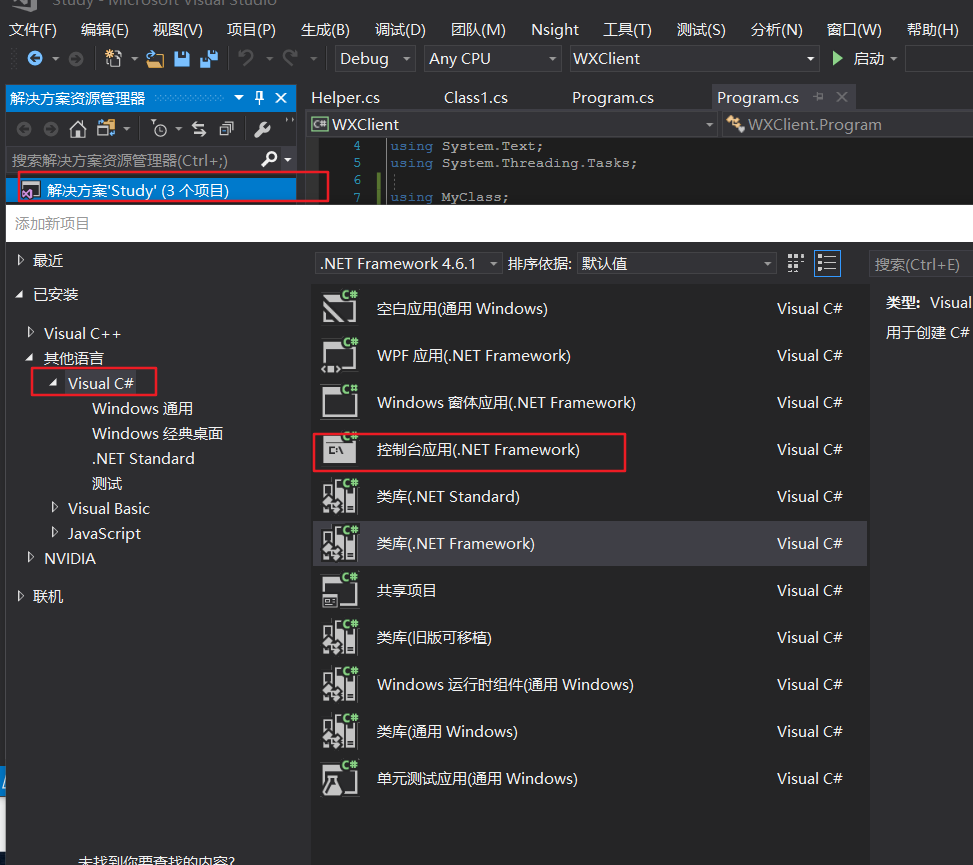Expand the NVIDIA node
Image resolution: width=973 pixels, height=865 pixels.
tap(30, 557)
